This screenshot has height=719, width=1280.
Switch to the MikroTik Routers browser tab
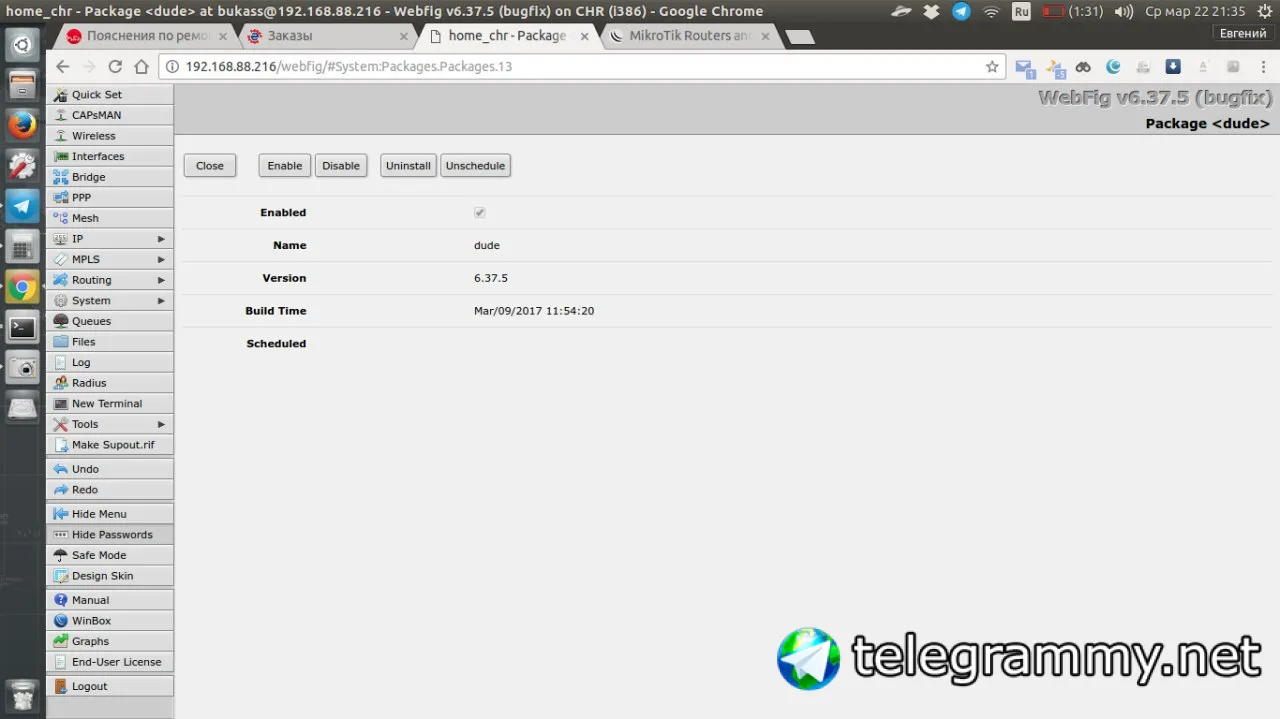pyautogui.click(x=690, y=36)
